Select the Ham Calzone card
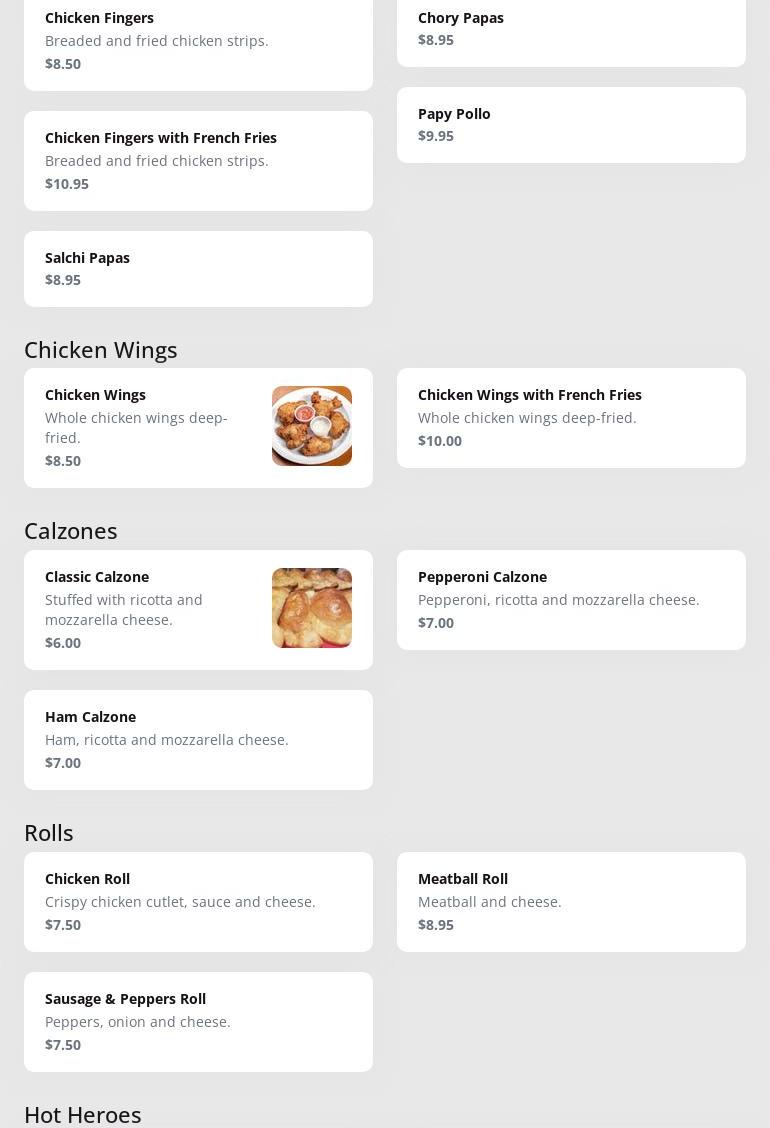Image resolution: width=770 pixels, height=1128 pixels. pyautogui.click(x=198, y=740)
